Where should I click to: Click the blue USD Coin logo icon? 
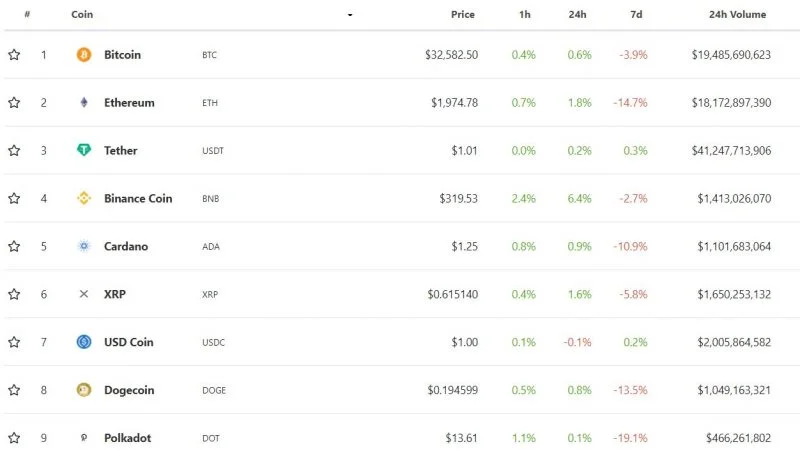pyautogui.click(x=84, y=342)
